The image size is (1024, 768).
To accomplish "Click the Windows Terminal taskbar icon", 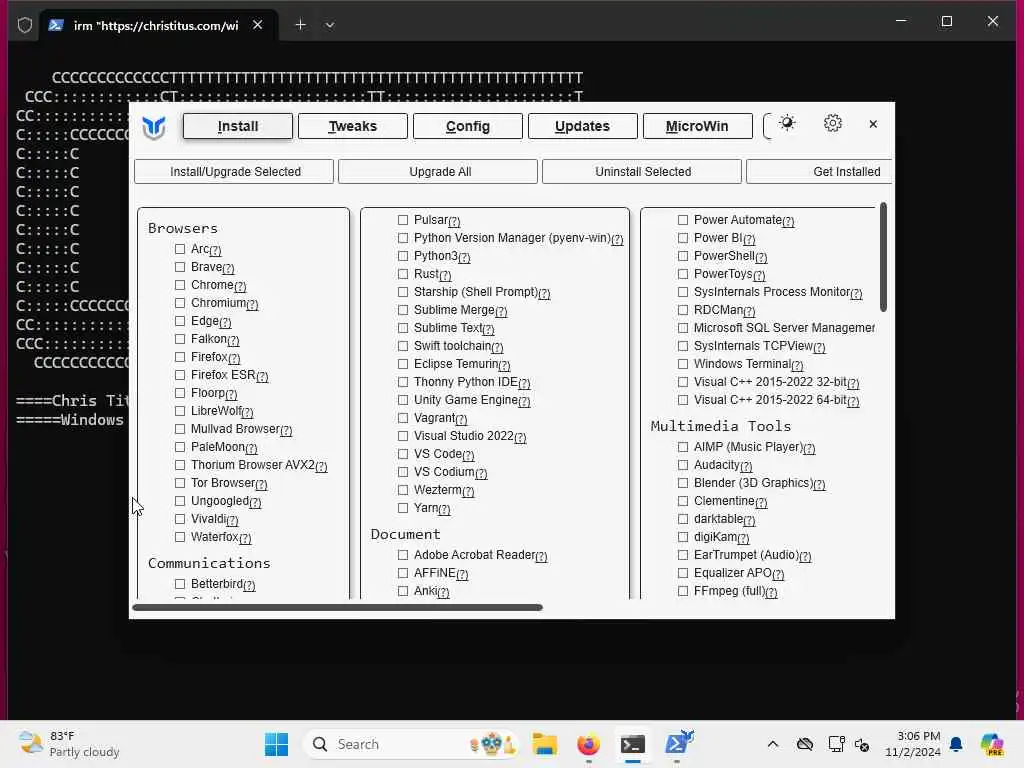I will 632,744.
